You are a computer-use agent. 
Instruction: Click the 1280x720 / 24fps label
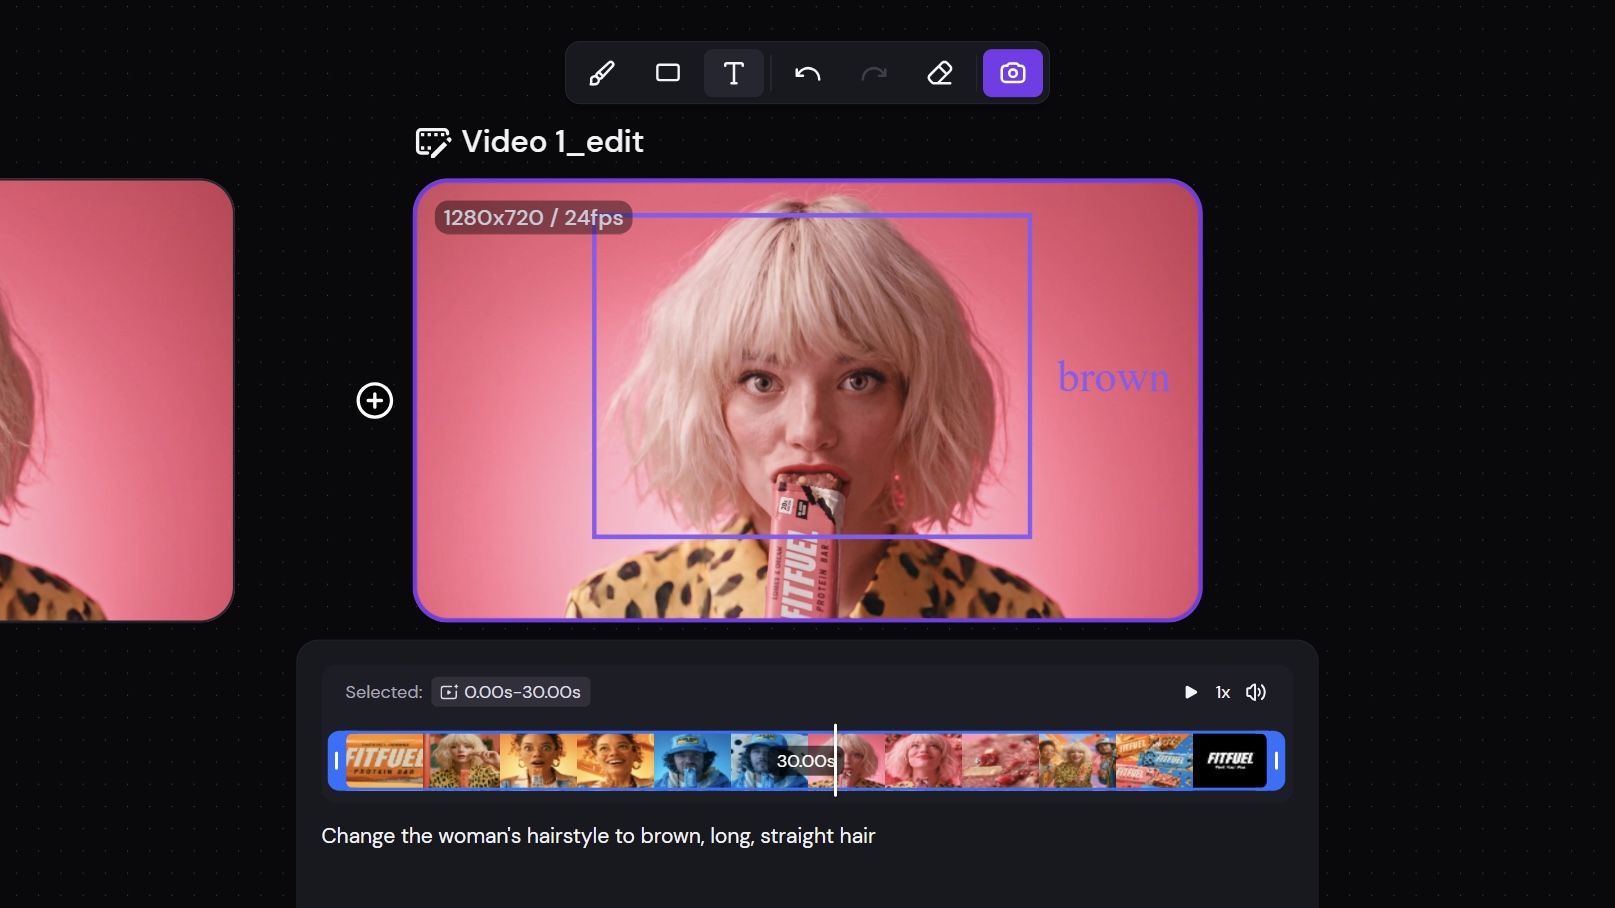pyautogui.click(x=533, y=218)
